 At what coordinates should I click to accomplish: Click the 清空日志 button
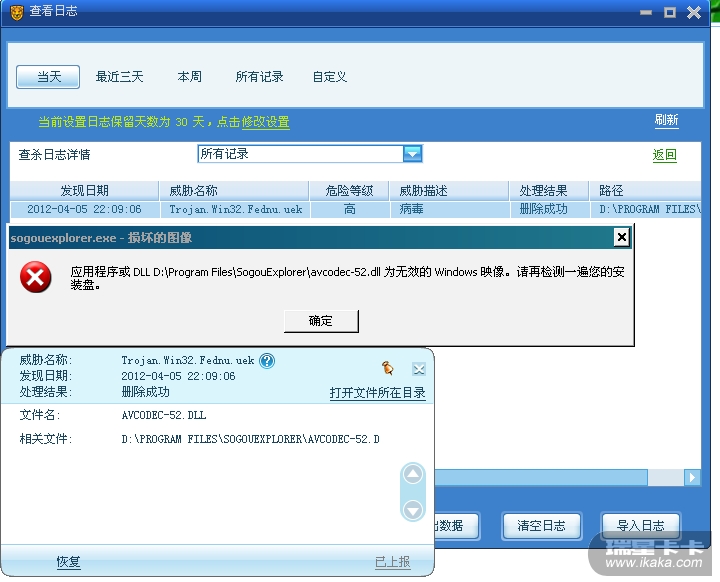coord(542,525)
